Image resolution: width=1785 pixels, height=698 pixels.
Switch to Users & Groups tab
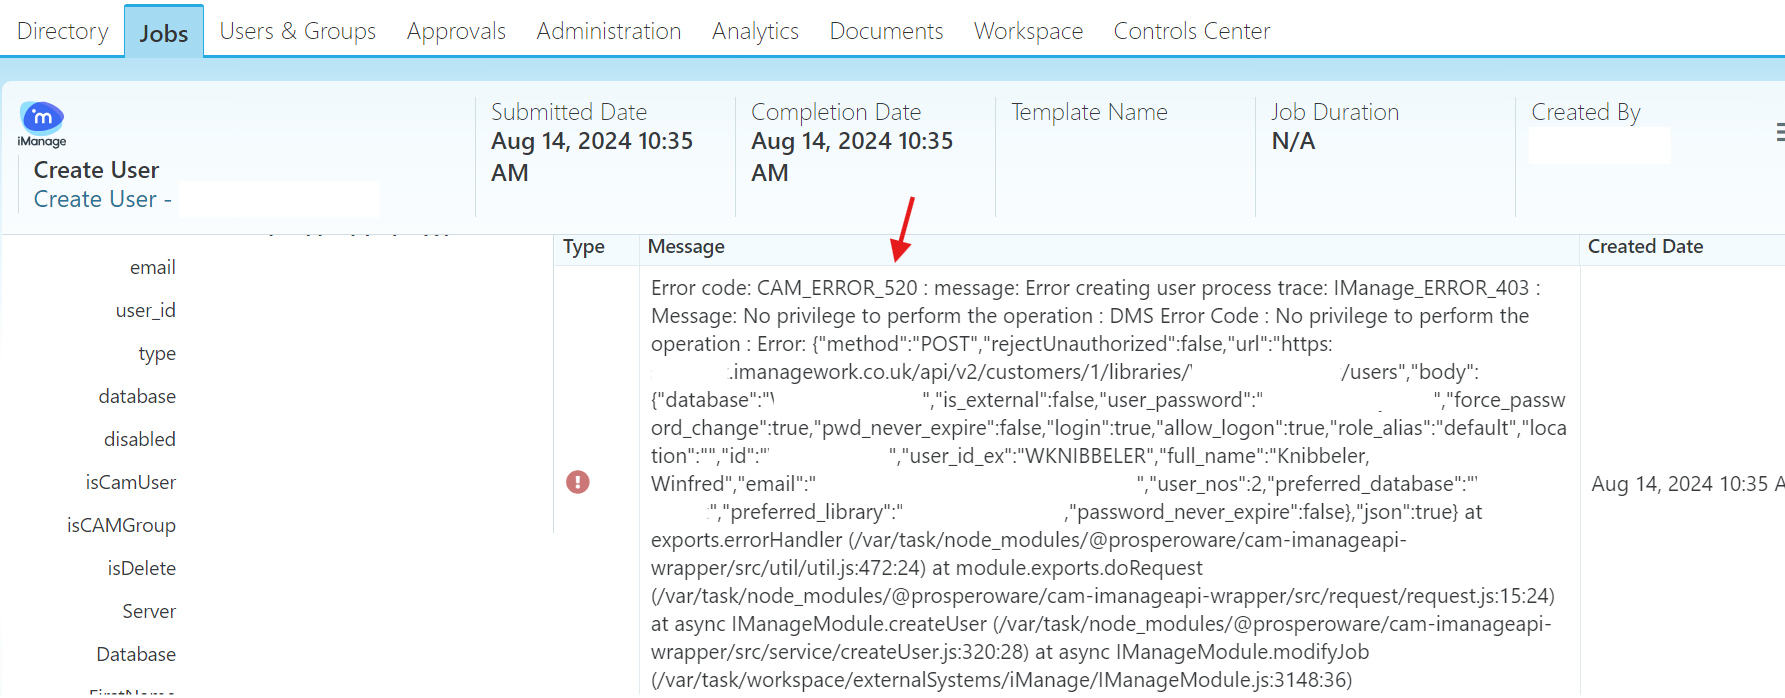coord(297,31)
